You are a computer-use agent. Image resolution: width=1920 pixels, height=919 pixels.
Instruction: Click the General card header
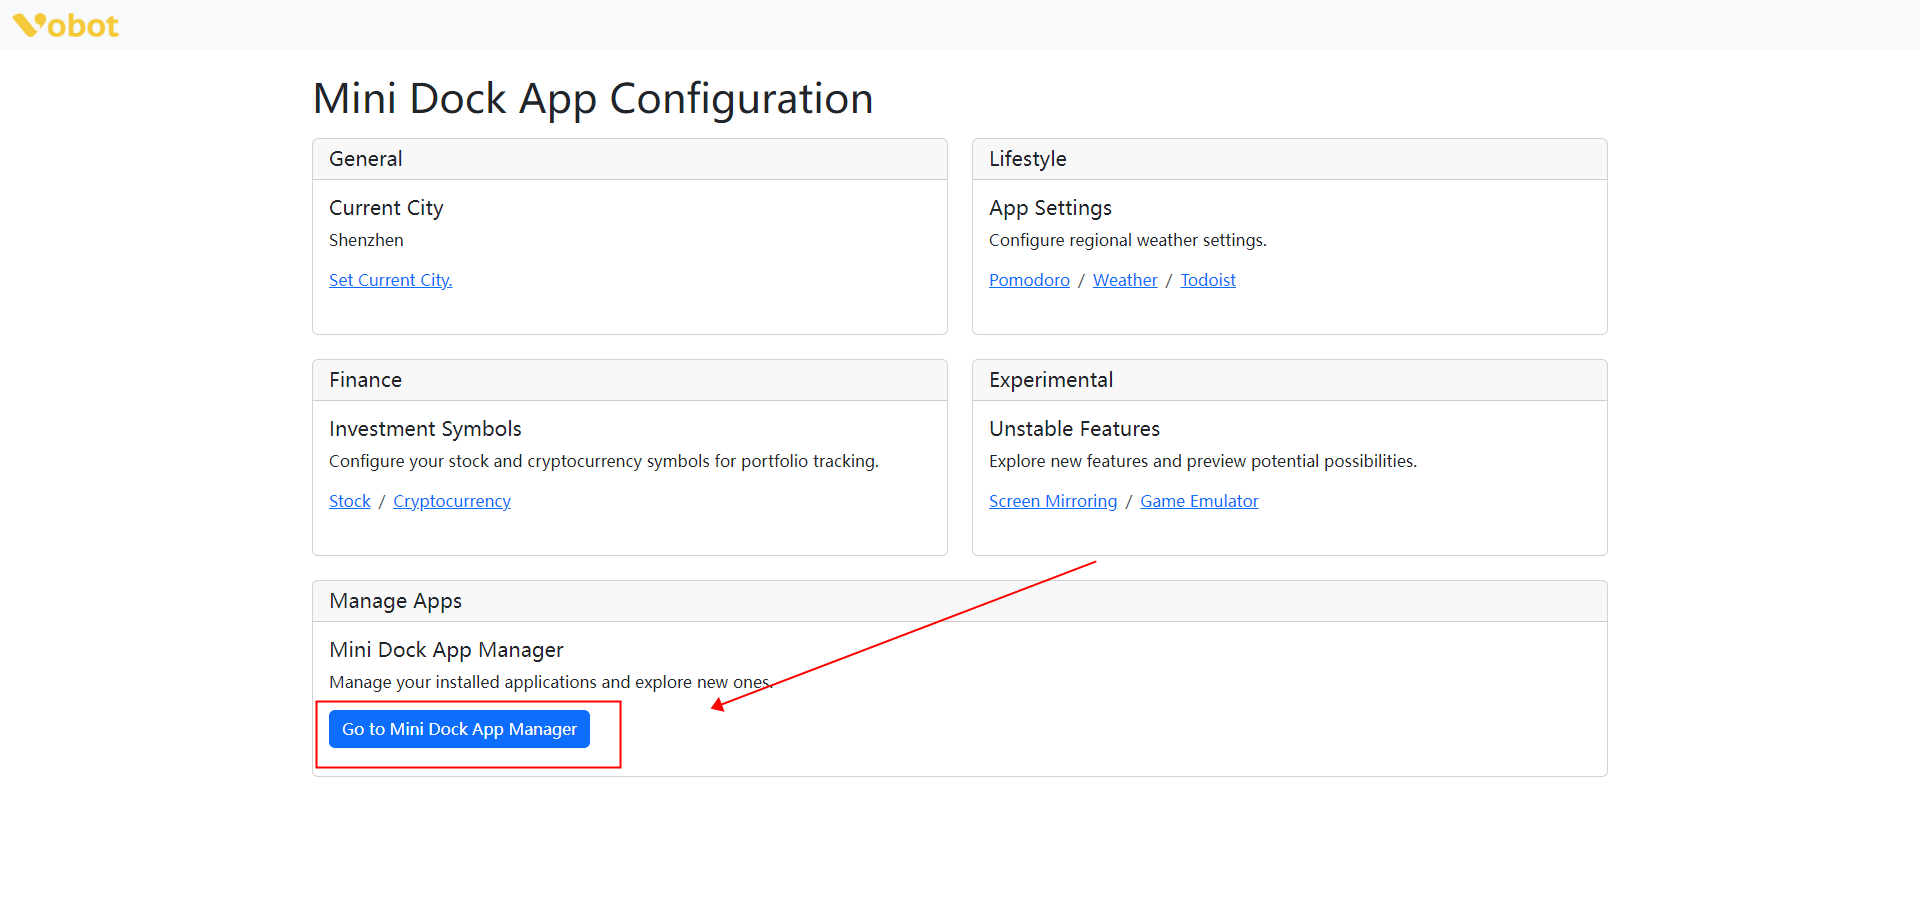[366, 159]
